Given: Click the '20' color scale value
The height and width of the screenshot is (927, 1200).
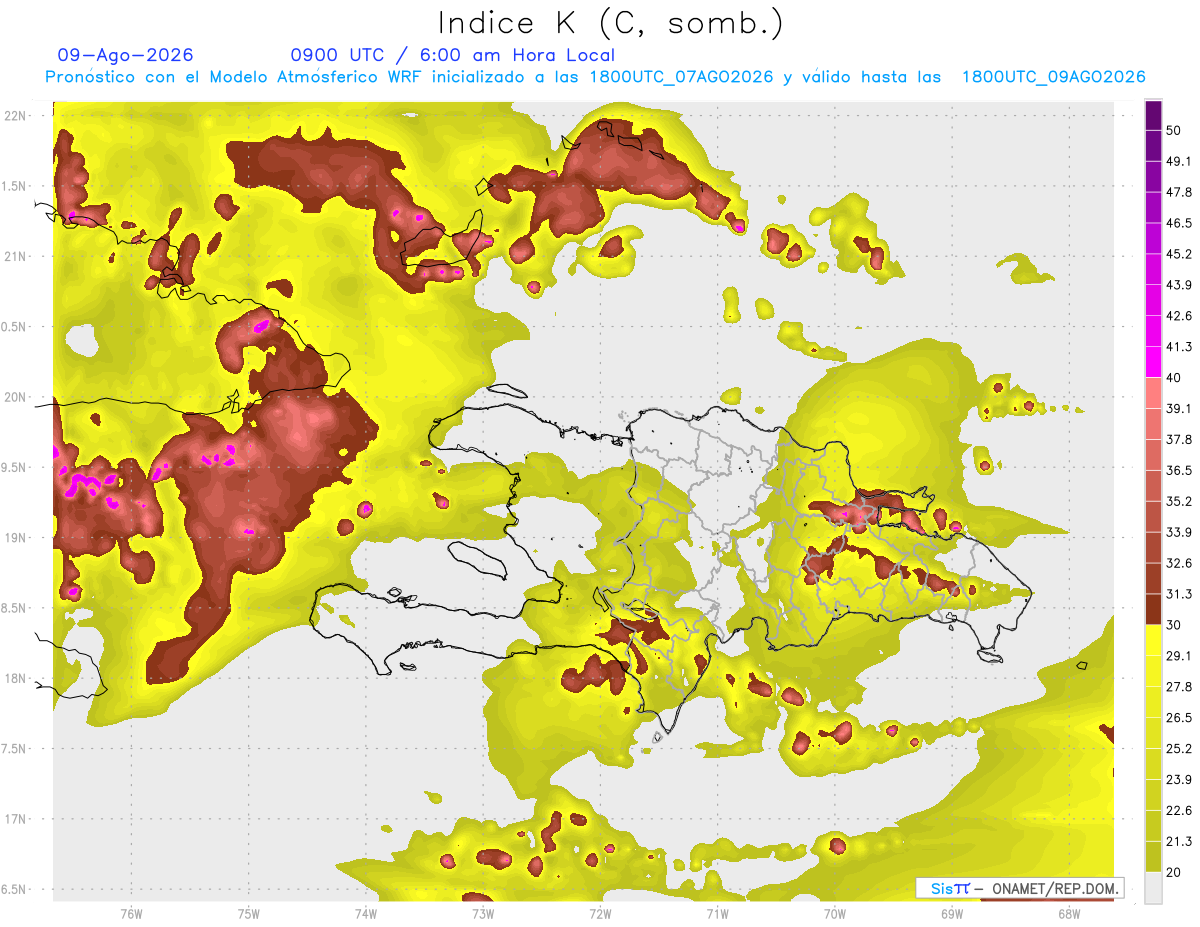Looking at the screenshot, I should pos(1175,872).
